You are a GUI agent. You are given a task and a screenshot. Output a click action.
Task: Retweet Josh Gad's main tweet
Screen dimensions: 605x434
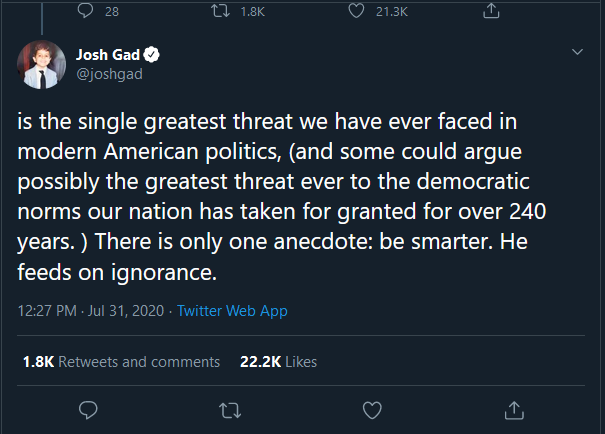(x=229, y=410)
